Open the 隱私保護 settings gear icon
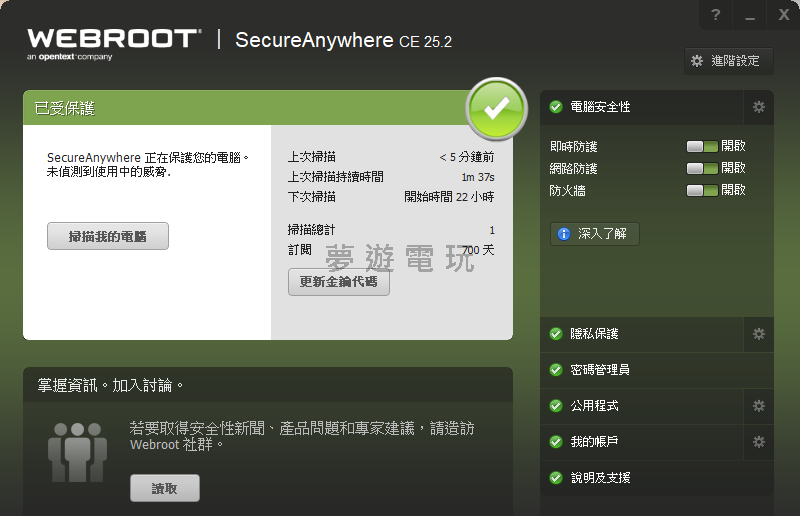Viewport: 800px width, 516px height. pyautogui.click(x=759, y=334)
